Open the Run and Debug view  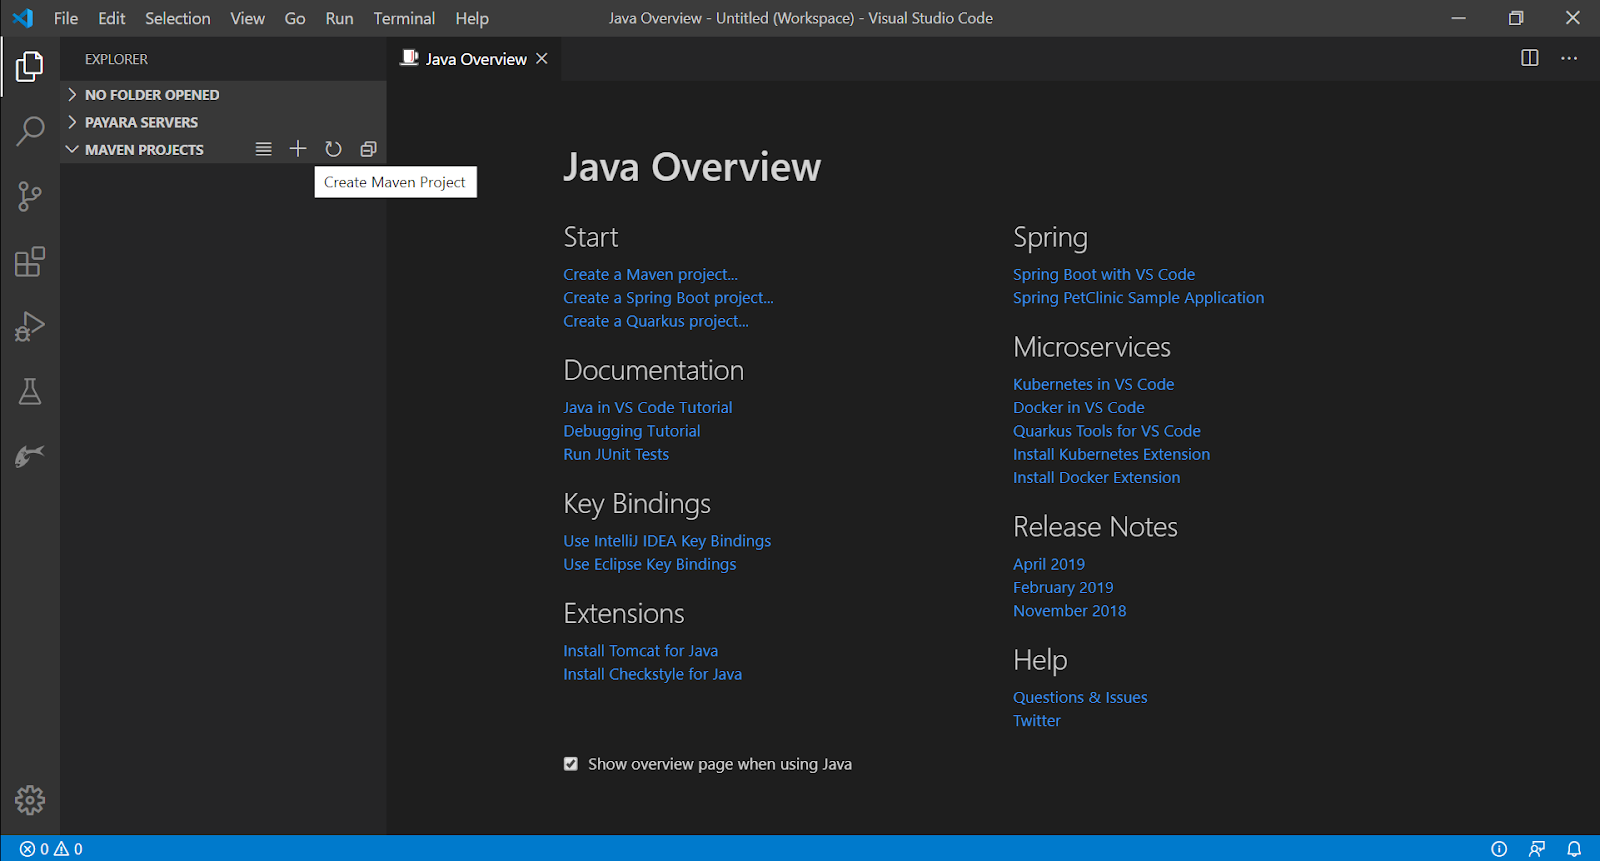point(30,326)
